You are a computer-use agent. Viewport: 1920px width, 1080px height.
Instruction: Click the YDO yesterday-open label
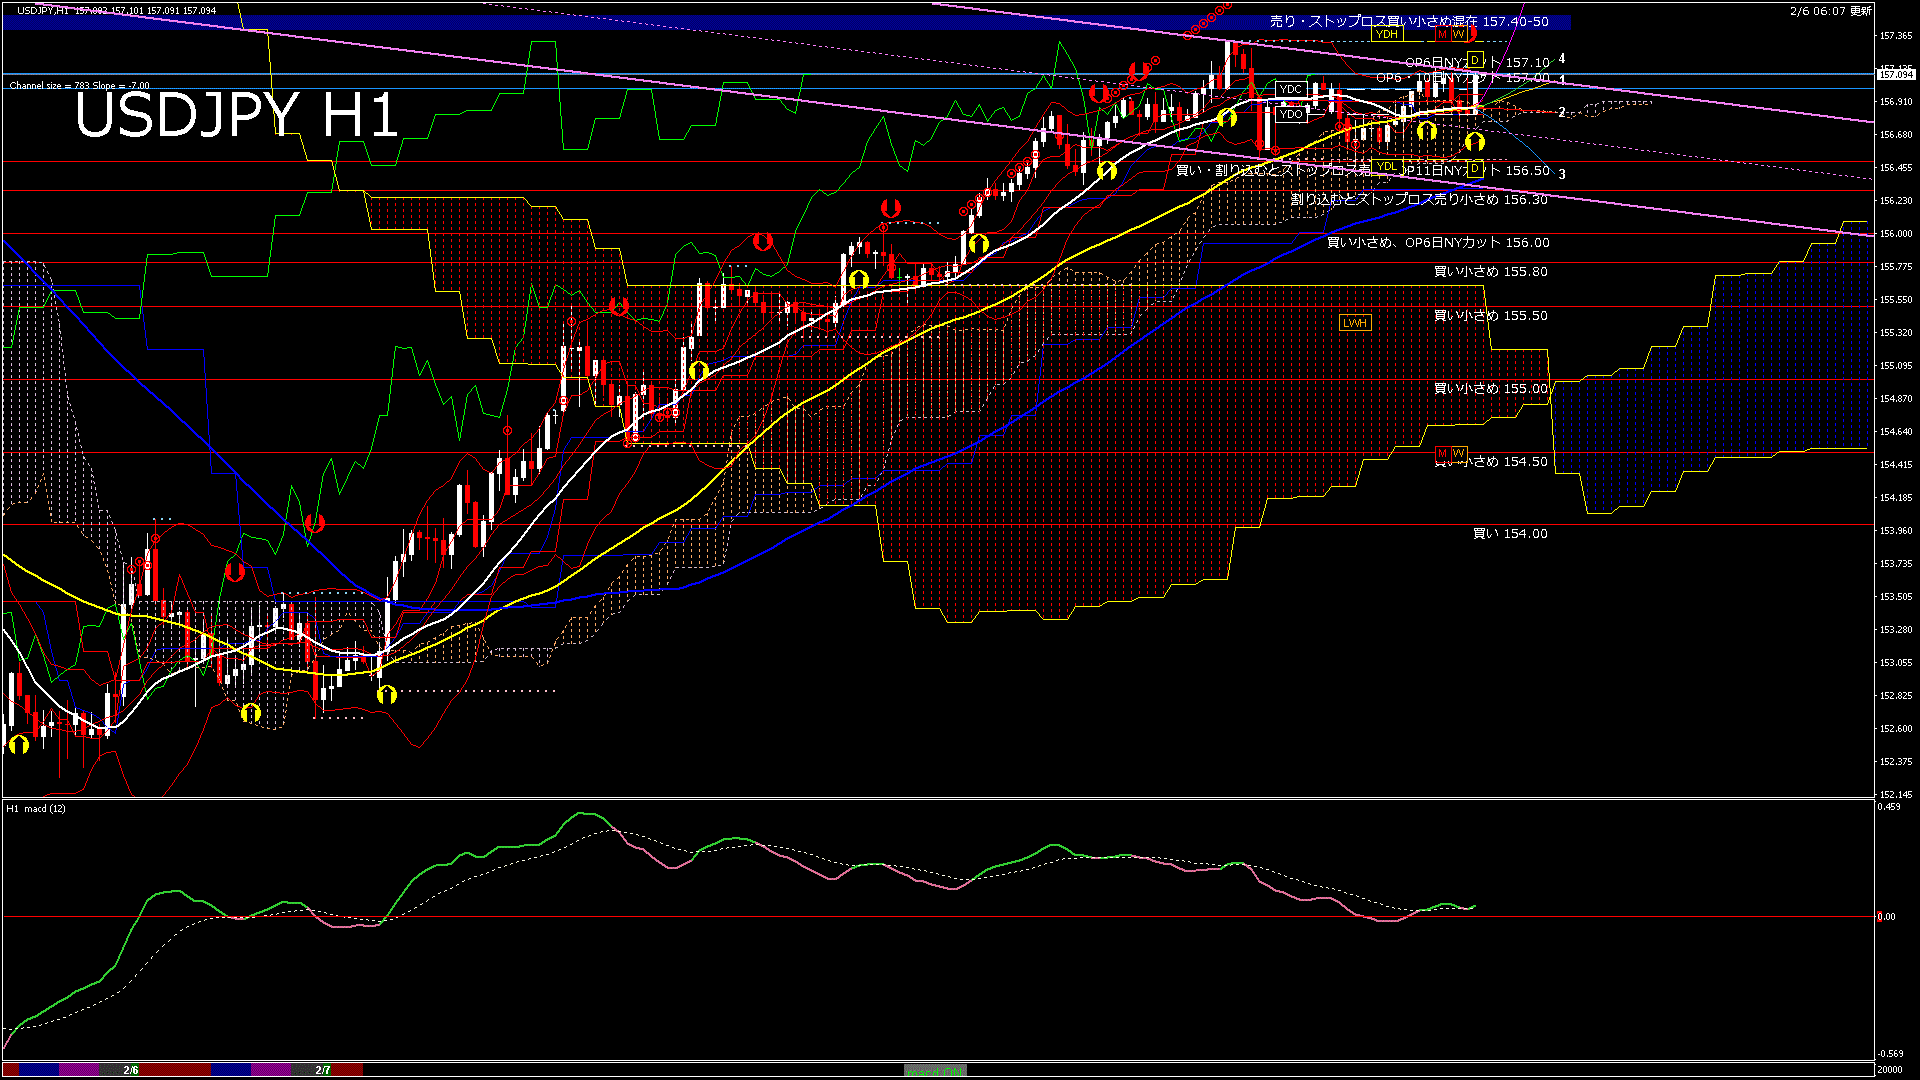click(x=1291, y=114)
